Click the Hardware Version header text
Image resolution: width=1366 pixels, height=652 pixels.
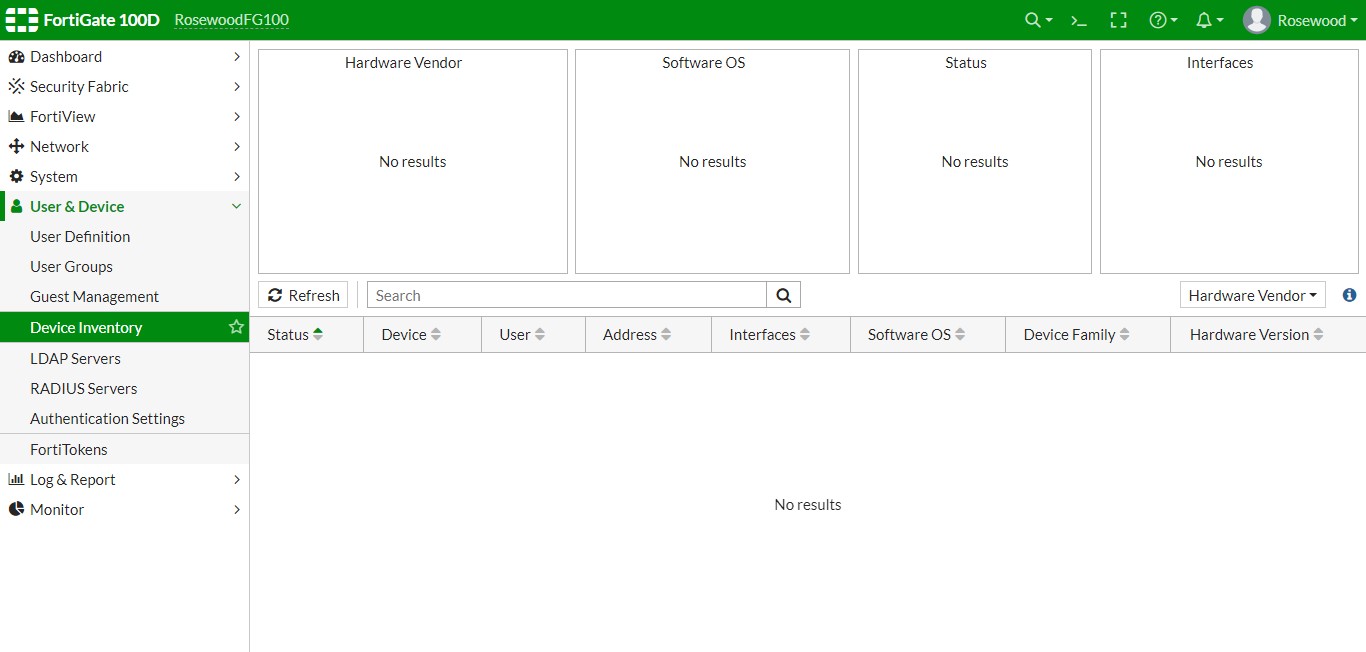(1249, 335)
